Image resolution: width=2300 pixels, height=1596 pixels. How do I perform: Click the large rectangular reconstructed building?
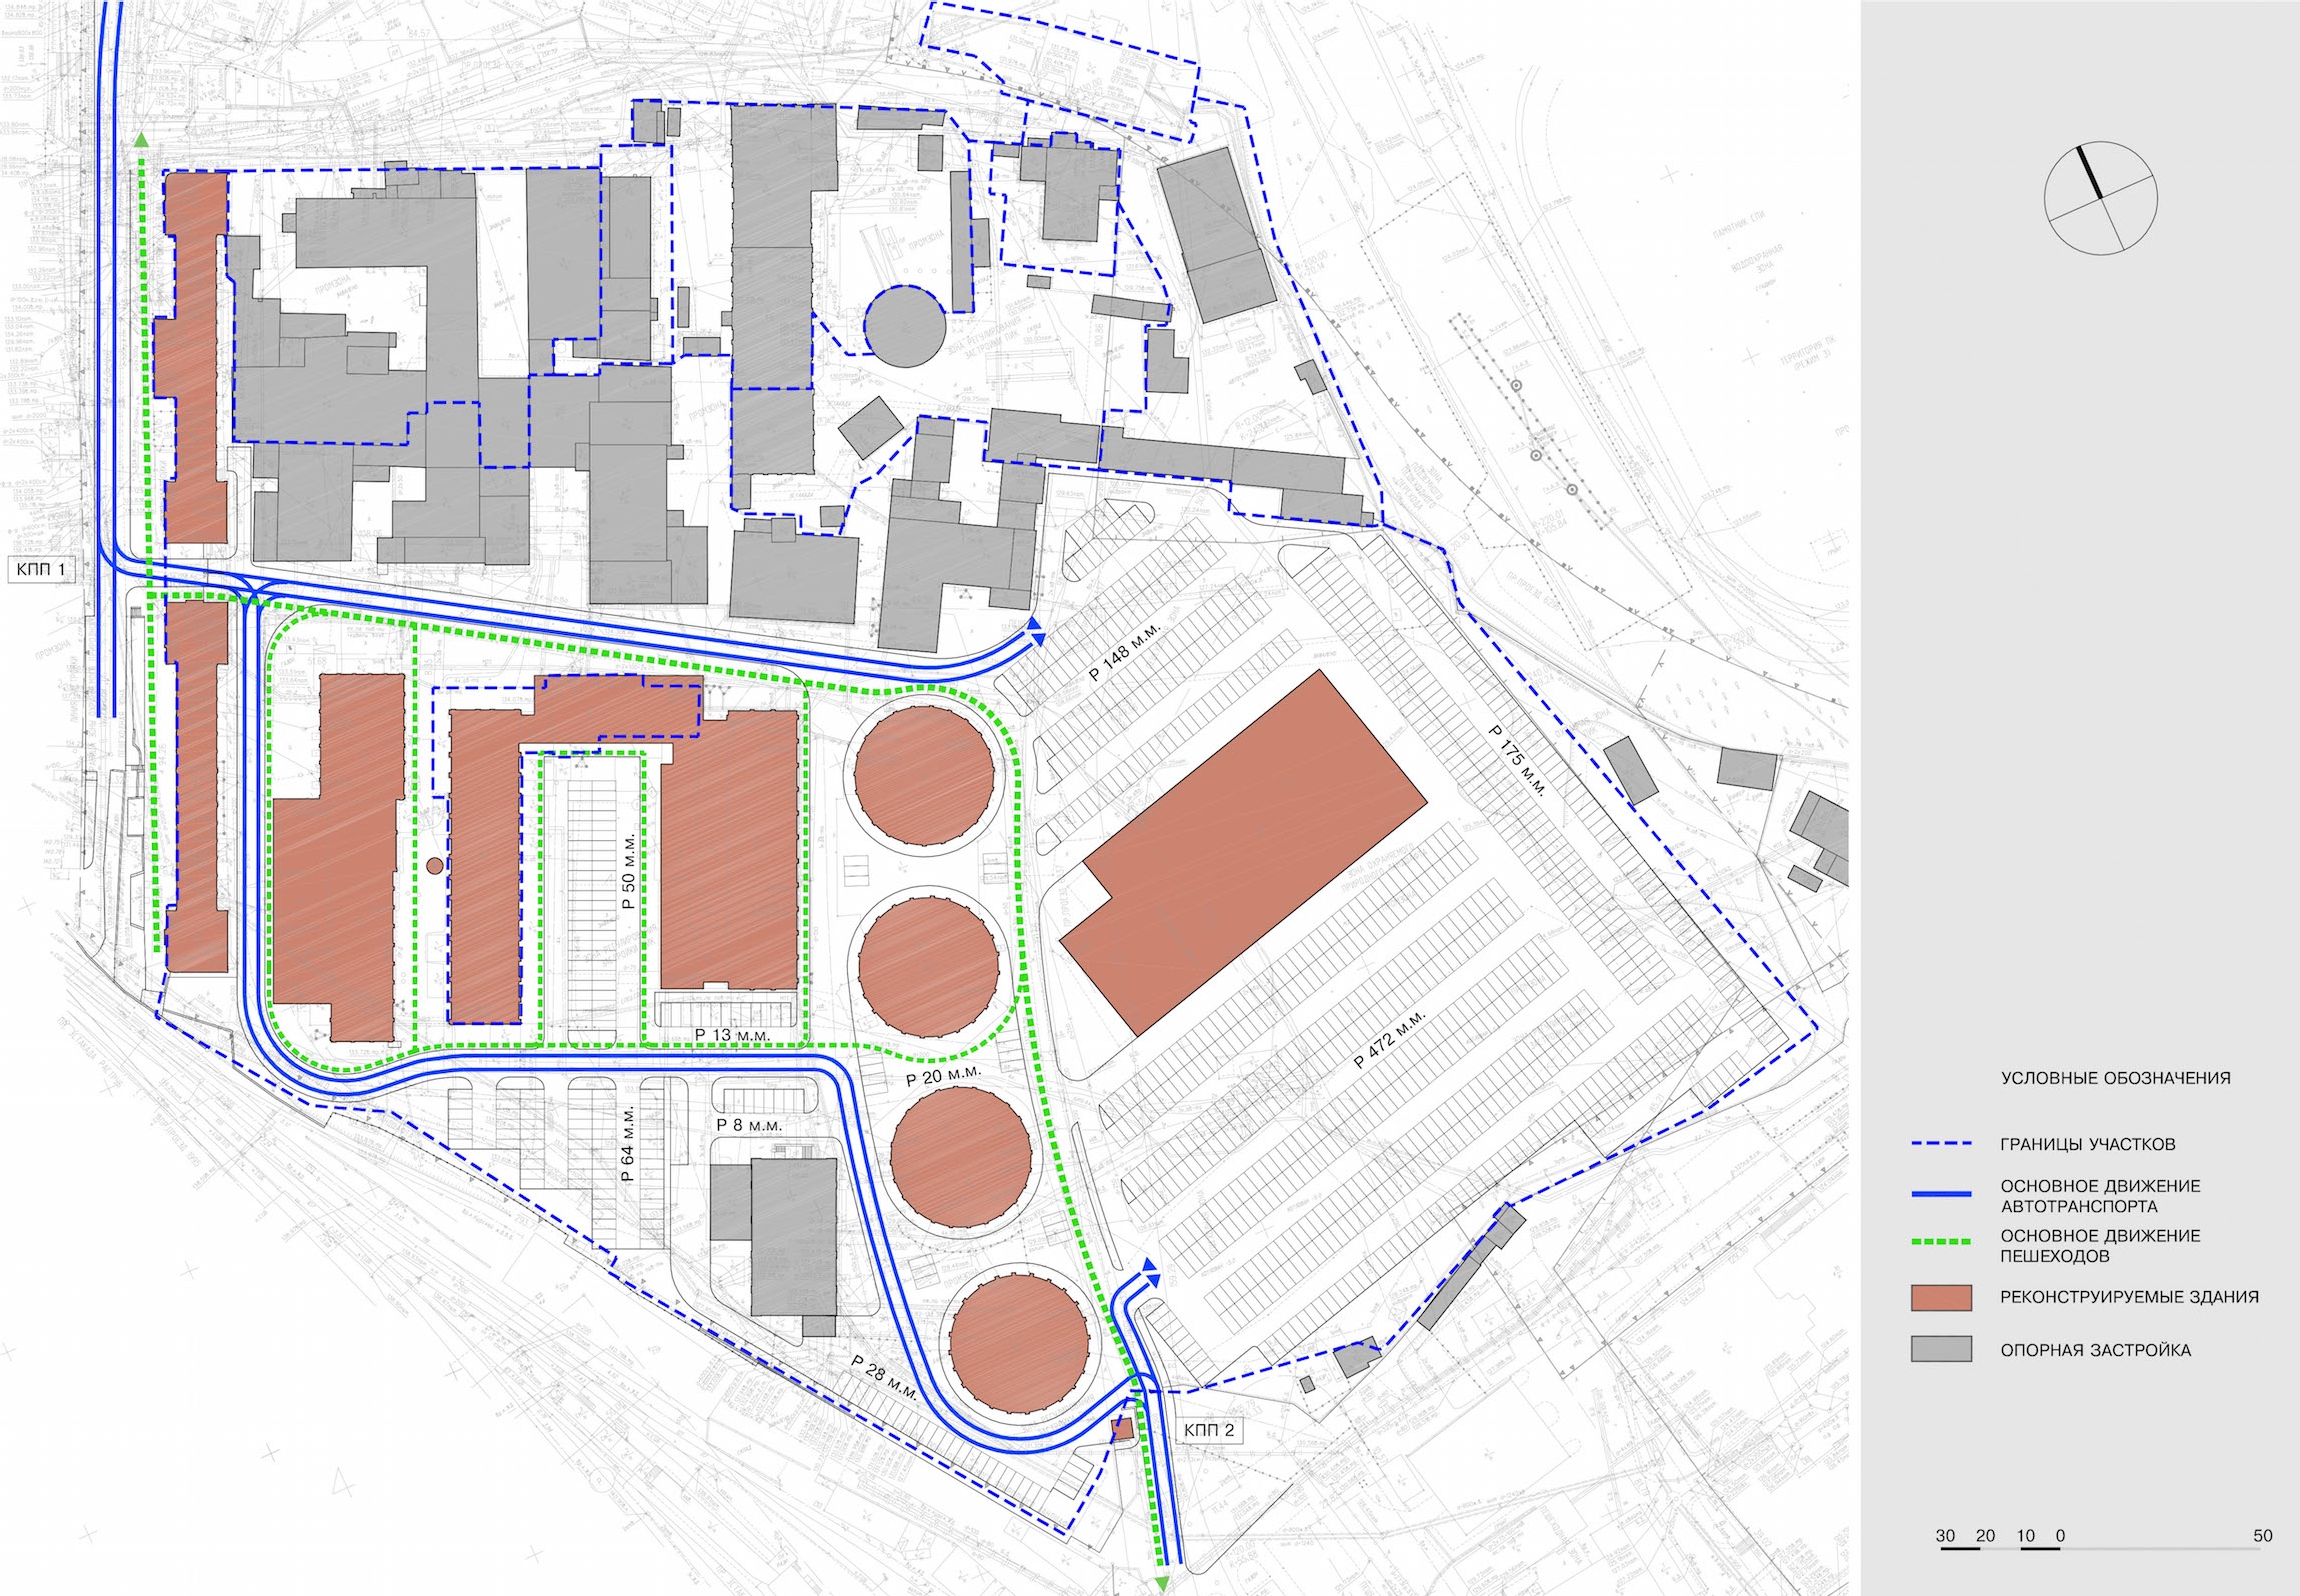tap(1243, 852)
